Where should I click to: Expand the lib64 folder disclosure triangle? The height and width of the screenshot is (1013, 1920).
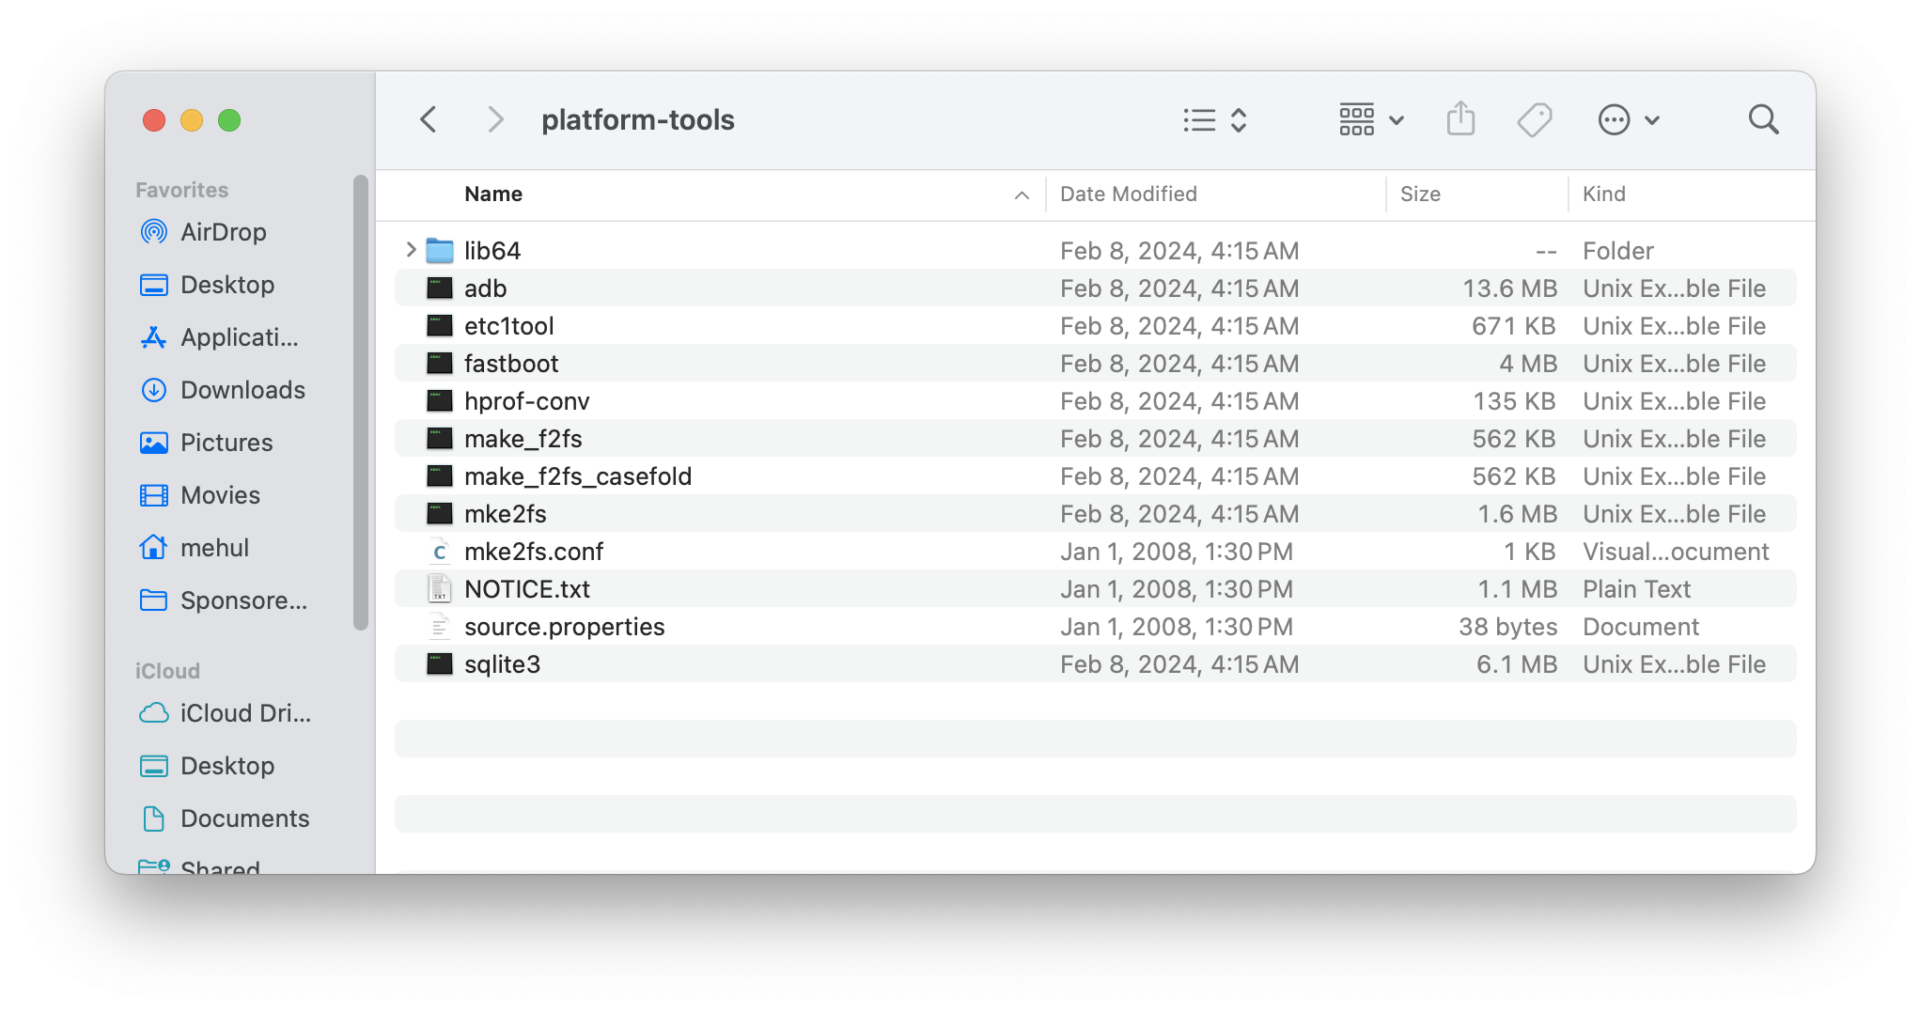(x=409, y=250)
